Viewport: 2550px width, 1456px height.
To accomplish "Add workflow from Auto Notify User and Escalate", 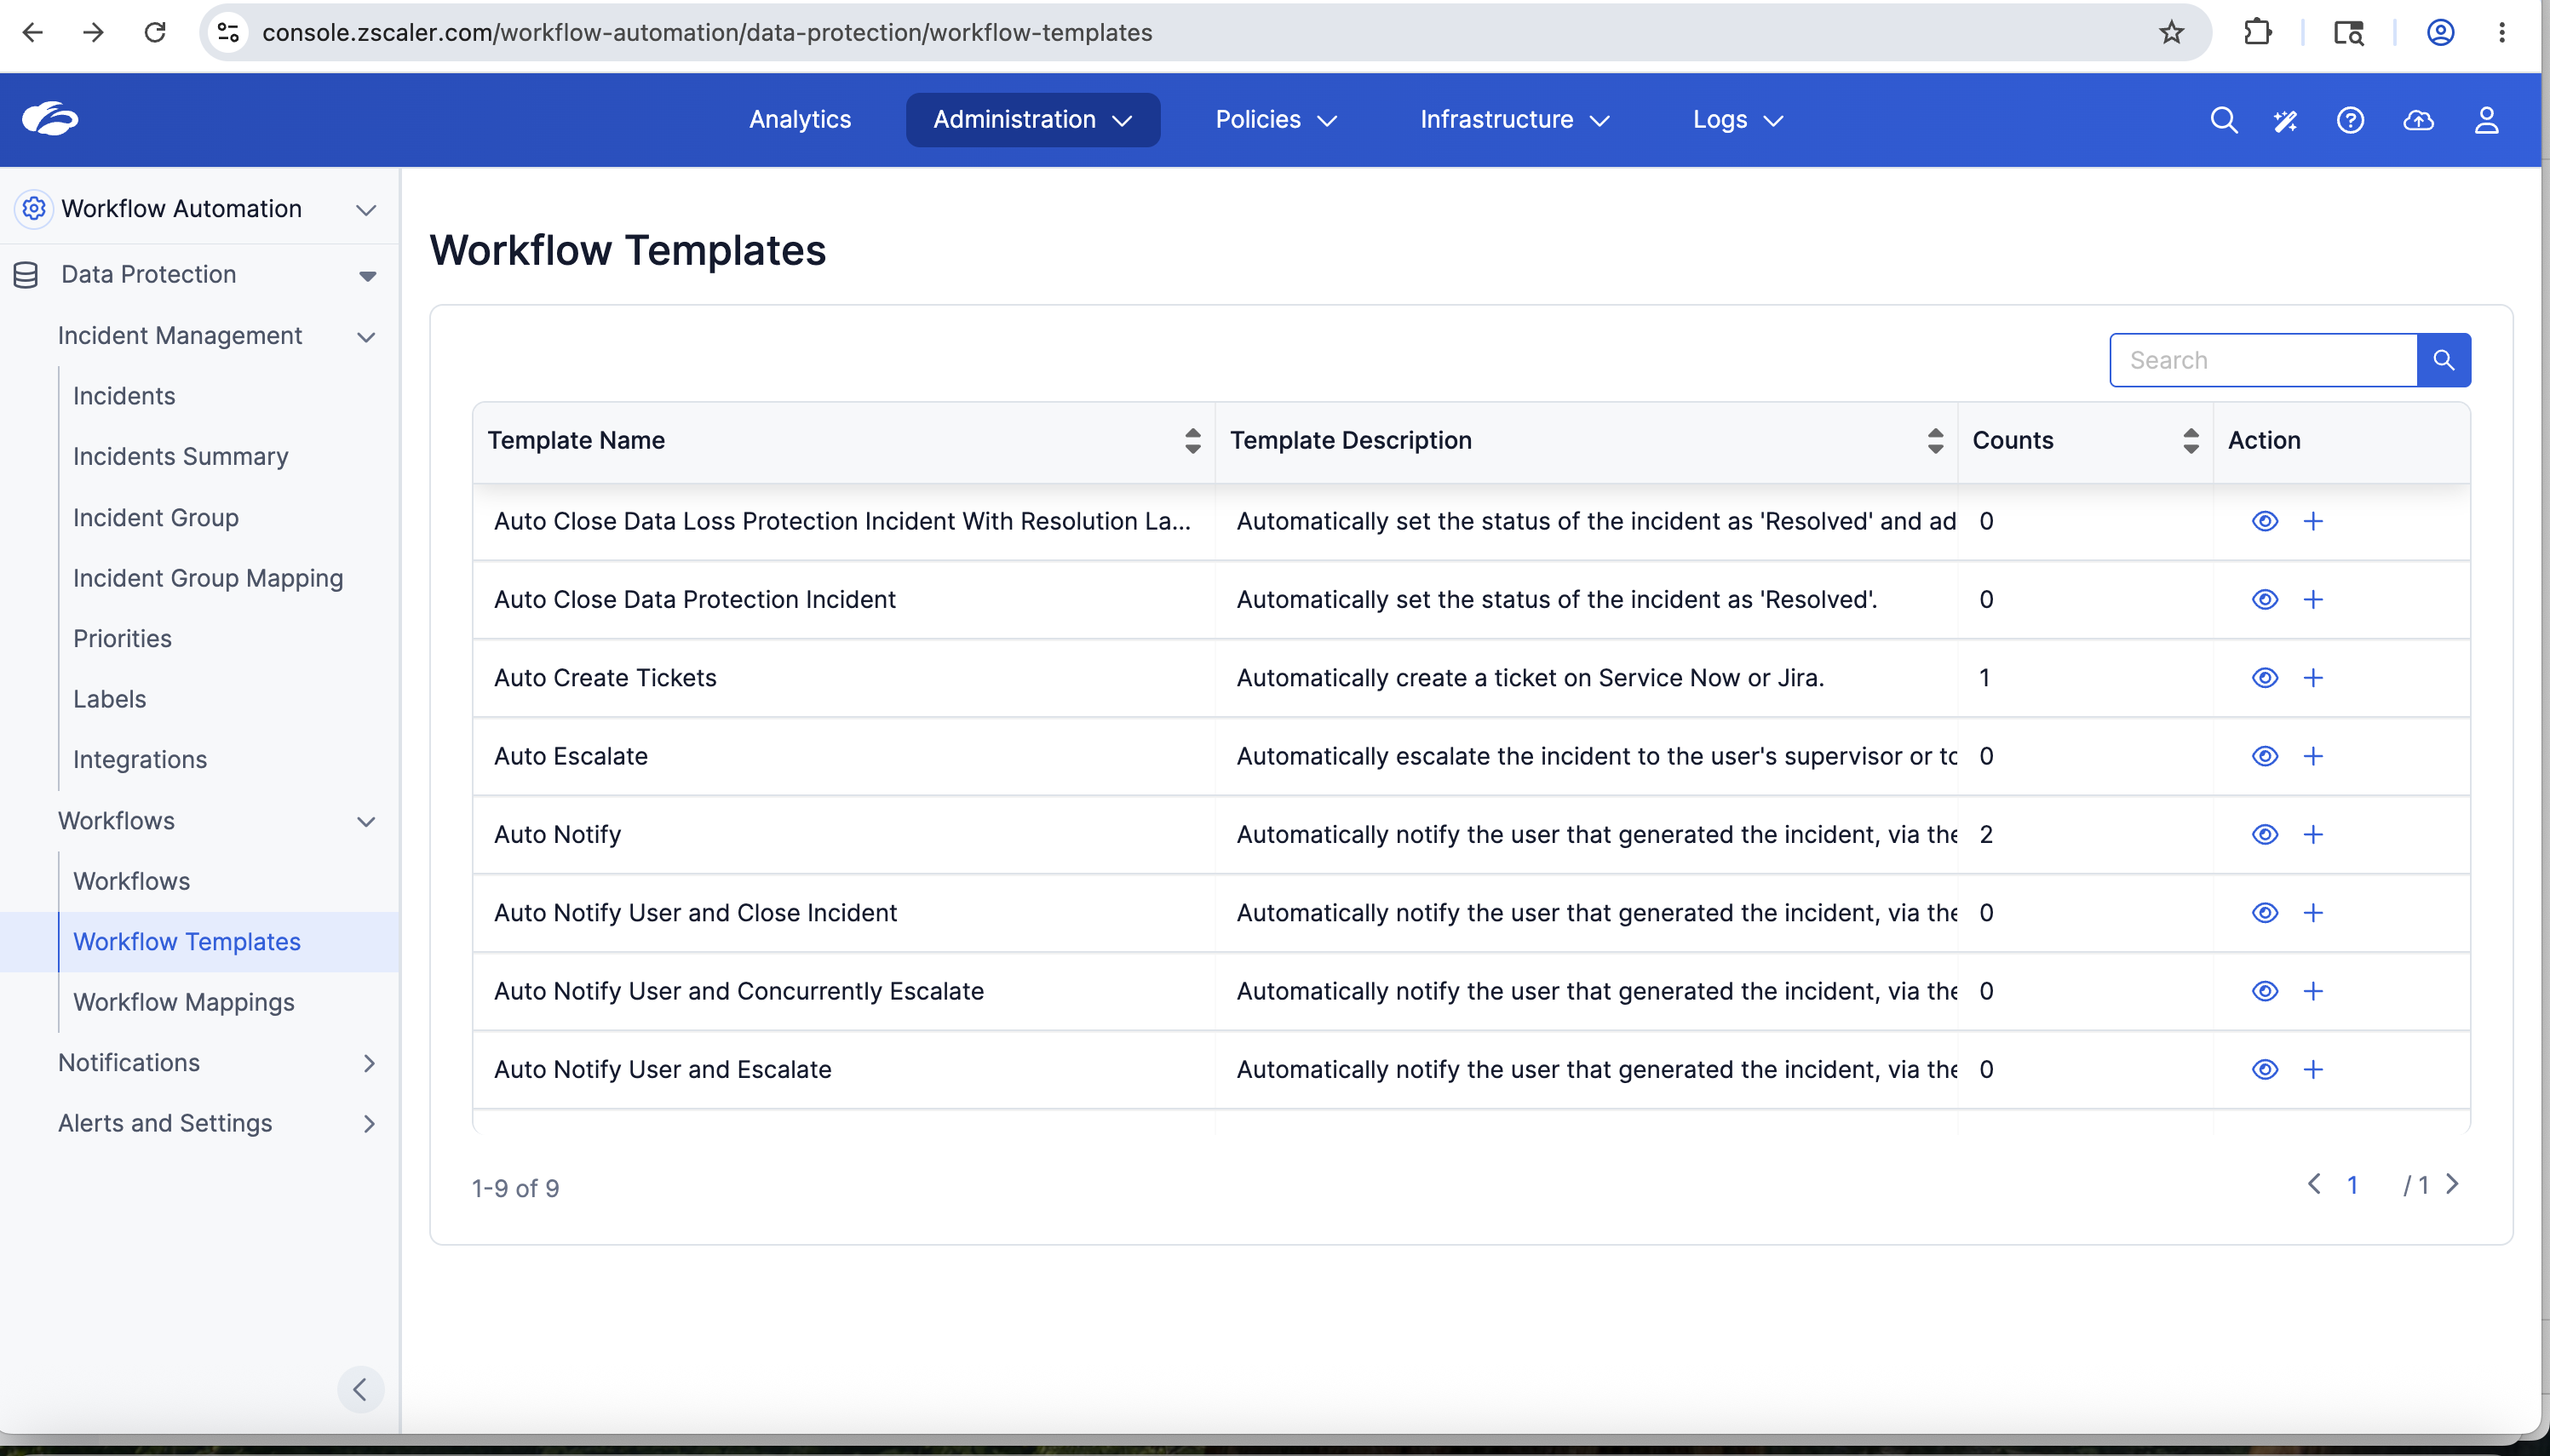I will point(2313,1069).
